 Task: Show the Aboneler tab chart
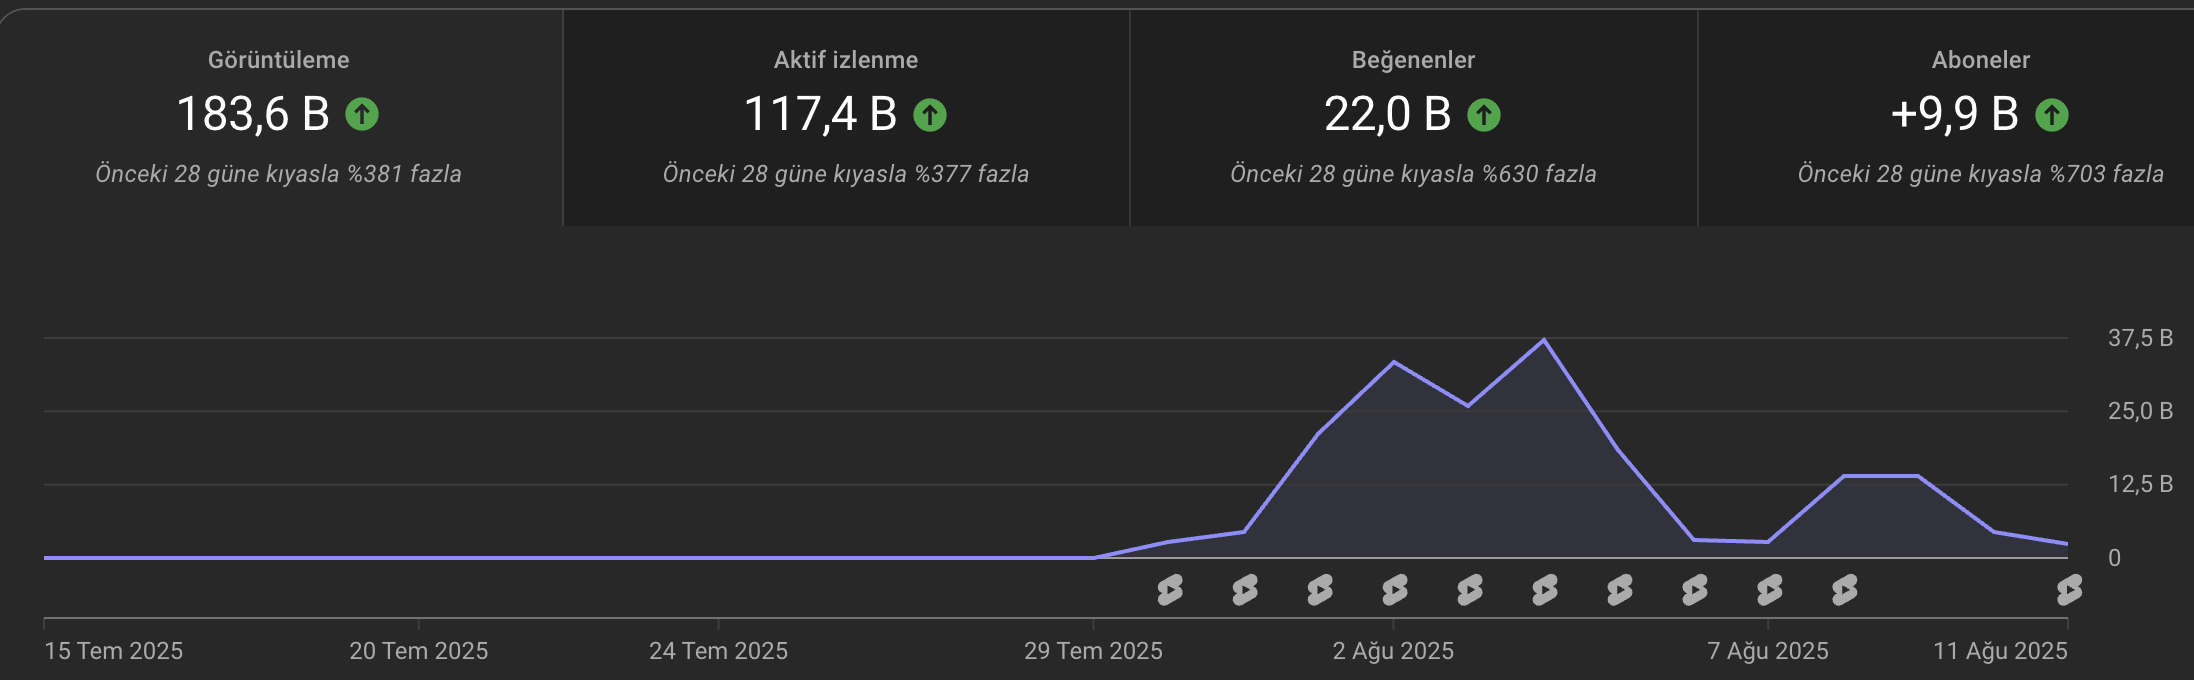coord(1980,60)
